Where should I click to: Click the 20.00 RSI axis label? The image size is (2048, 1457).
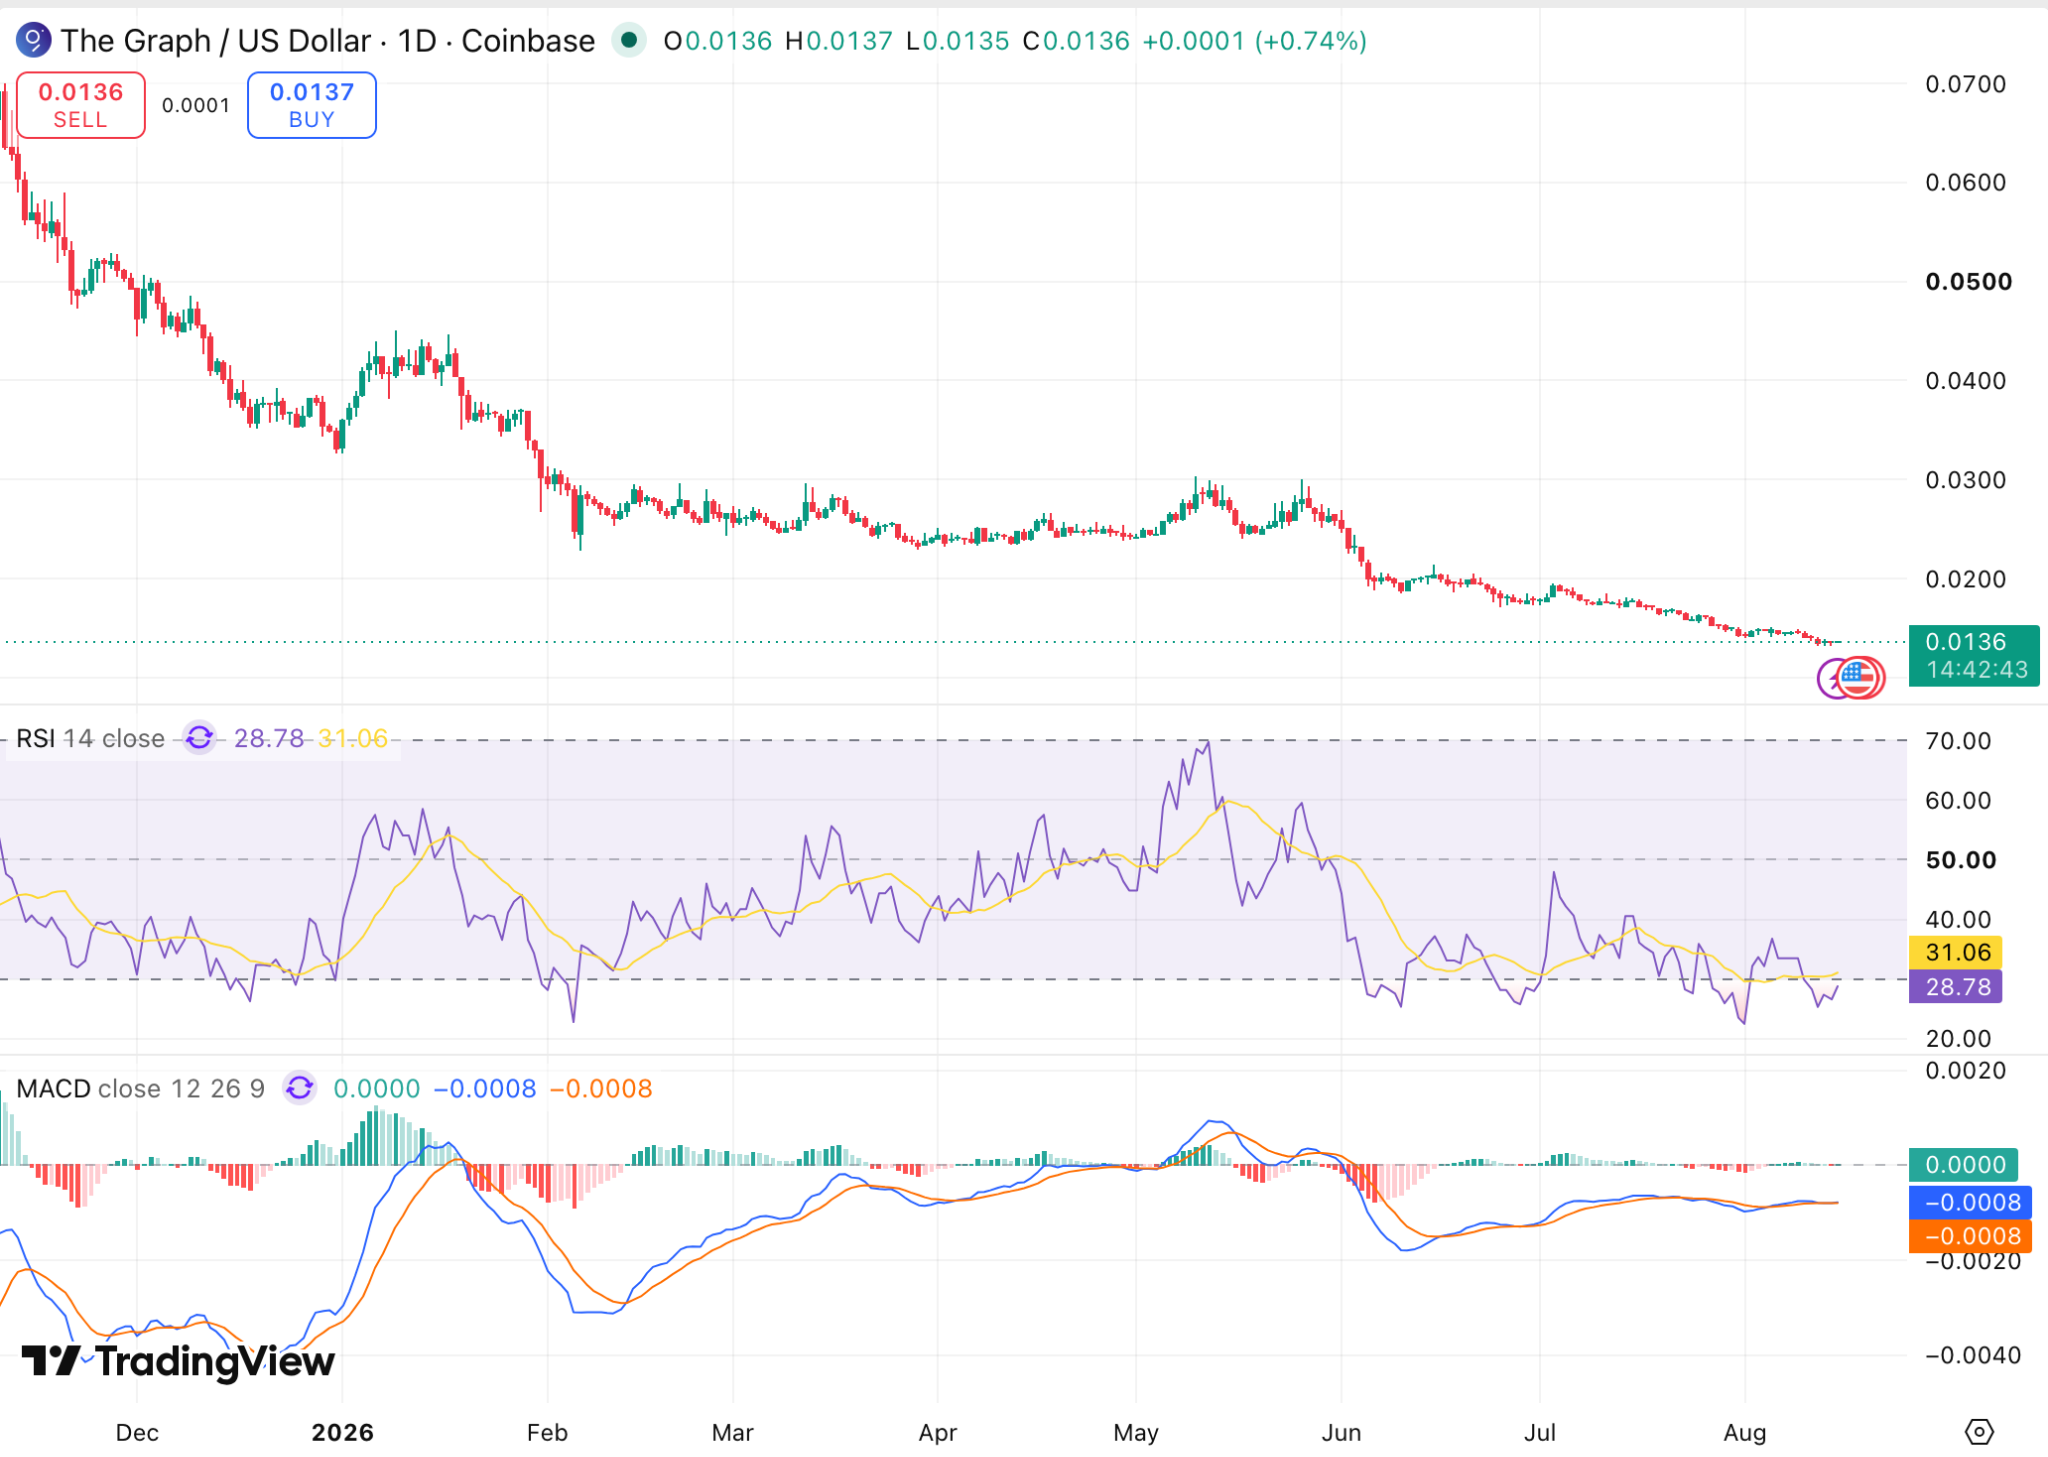click(1958, 1038)
